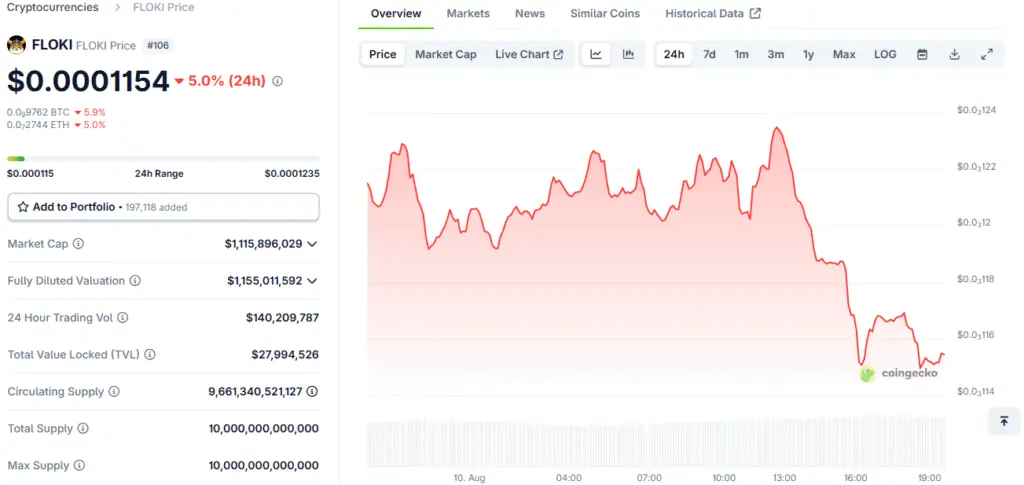The width and height of the screenshot is (1024, 485).
Task: Open Fully Diluted Valuation info tooltip
Action: [x=135, y=281]
